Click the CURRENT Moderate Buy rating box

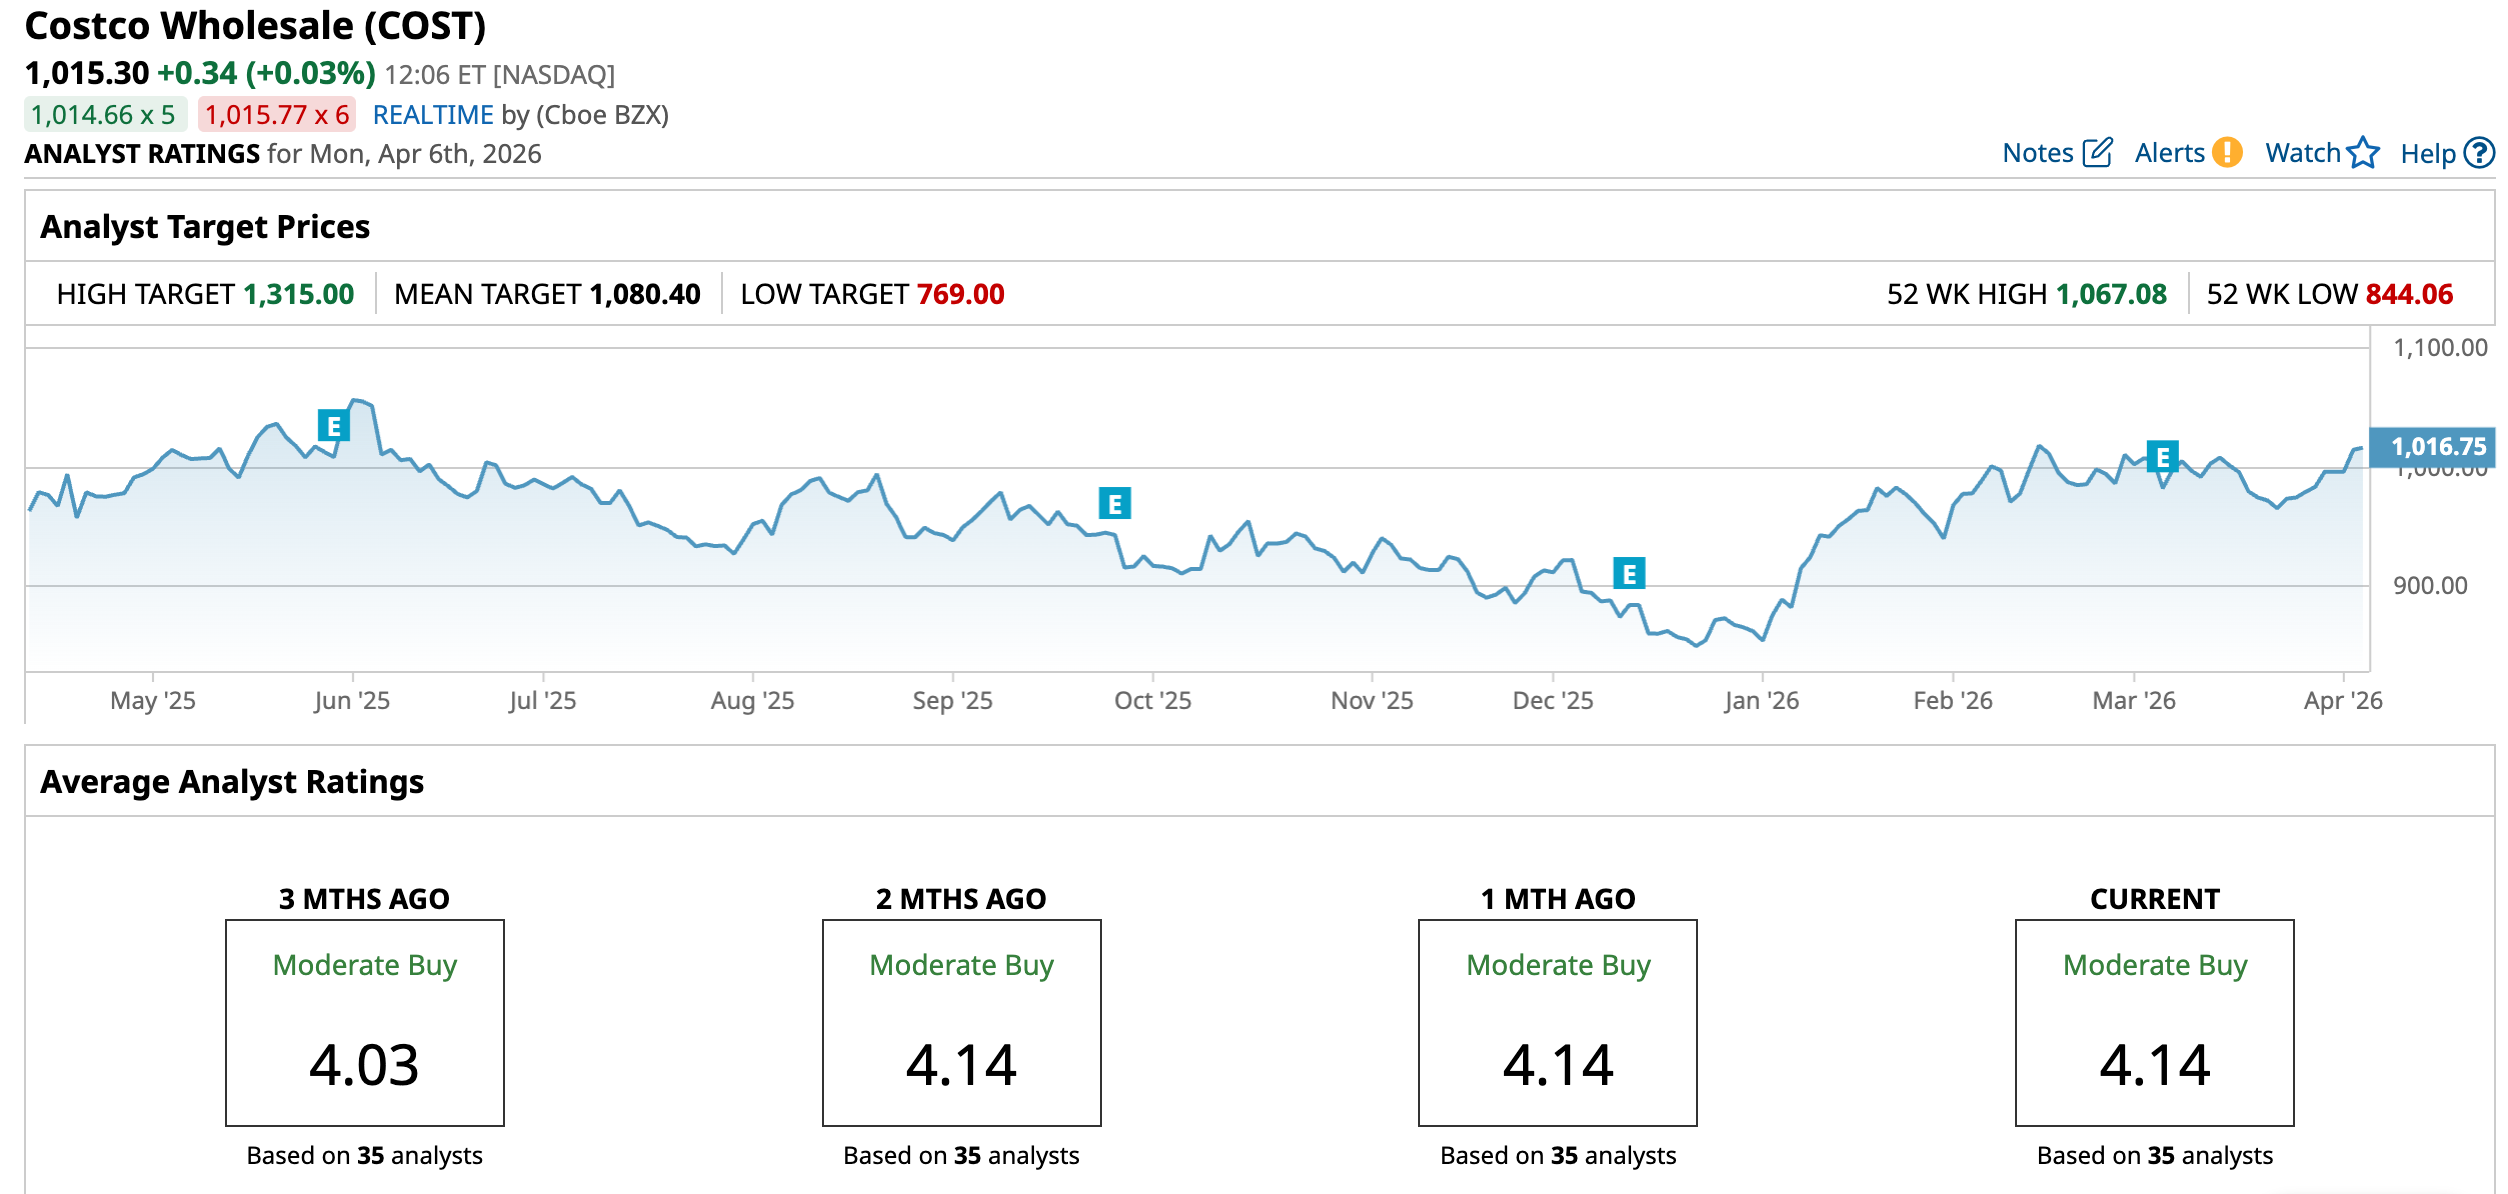tap(2154, 1022)
